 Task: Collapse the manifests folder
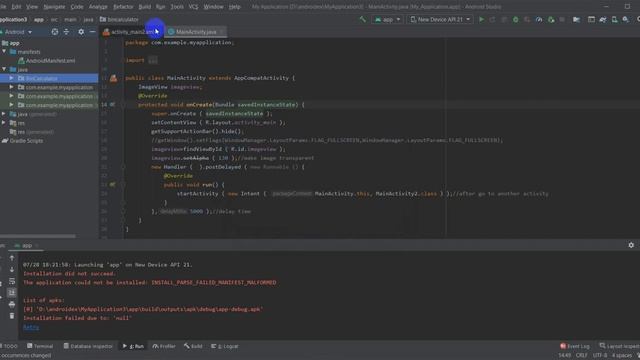[x=4, y=51]
